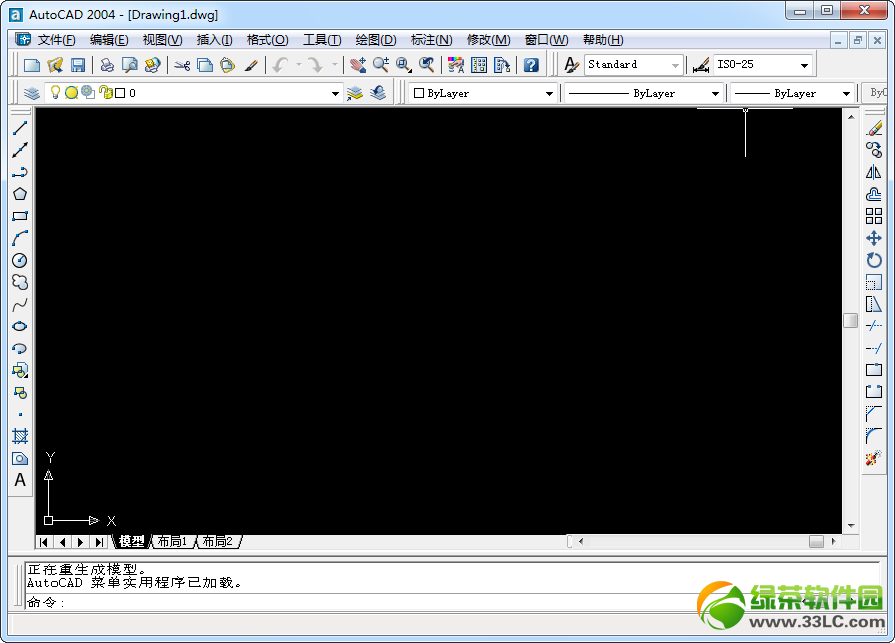Toggle layer 0 lock icon

point(106,92)
